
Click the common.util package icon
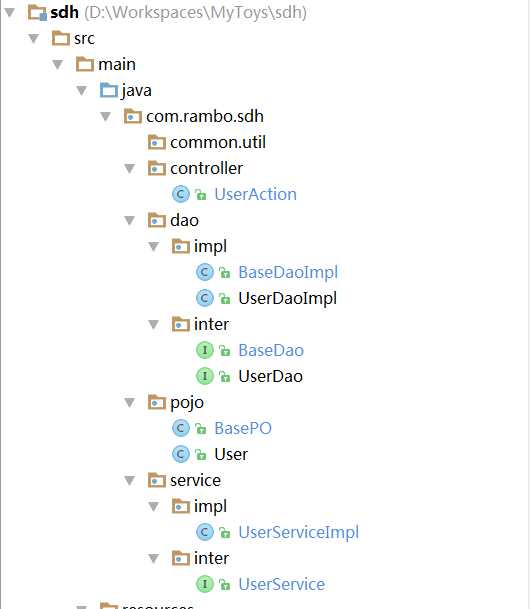tap(157, 143)
